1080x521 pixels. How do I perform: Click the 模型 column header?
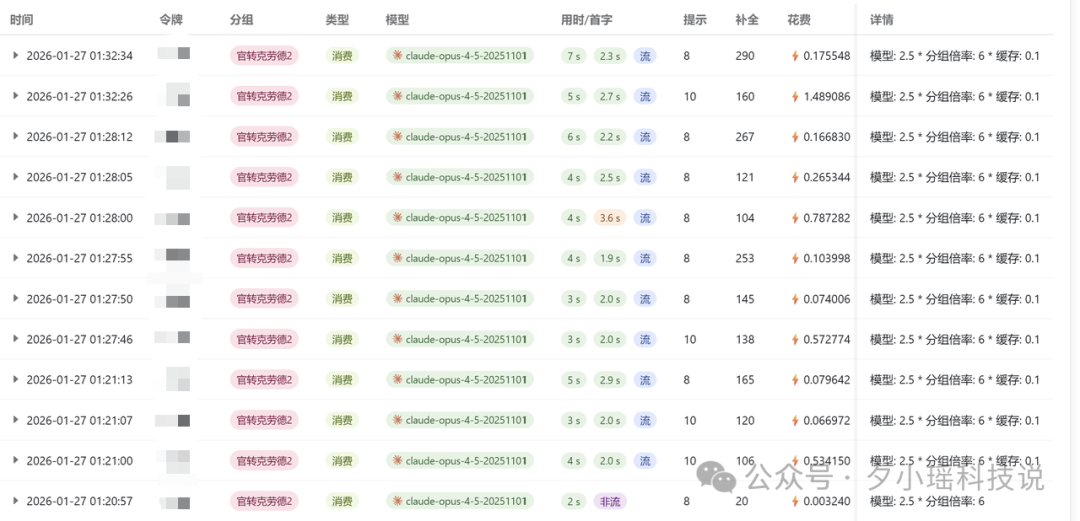[397, 19]
